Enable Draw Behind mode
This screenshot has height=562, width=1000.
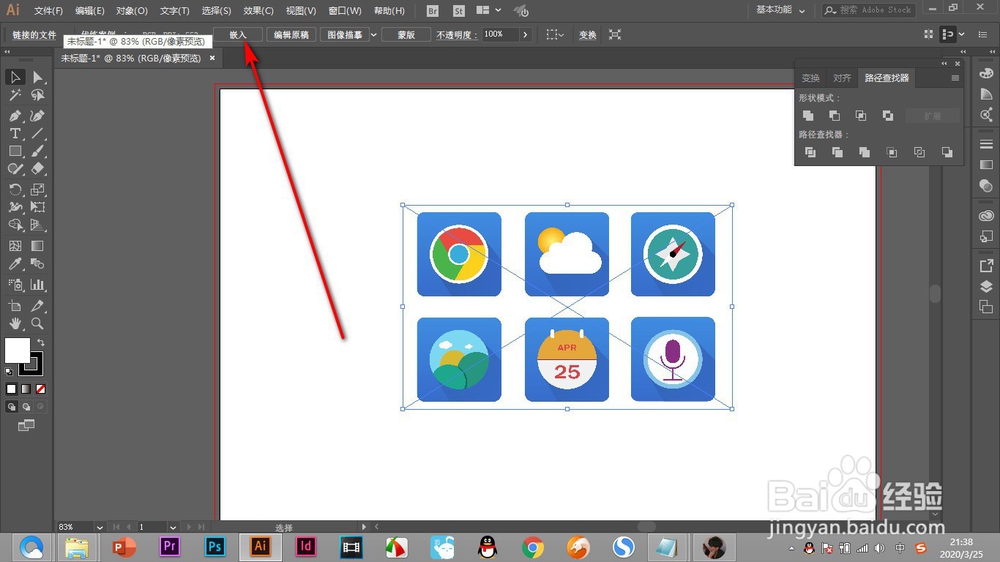point(26,407)
